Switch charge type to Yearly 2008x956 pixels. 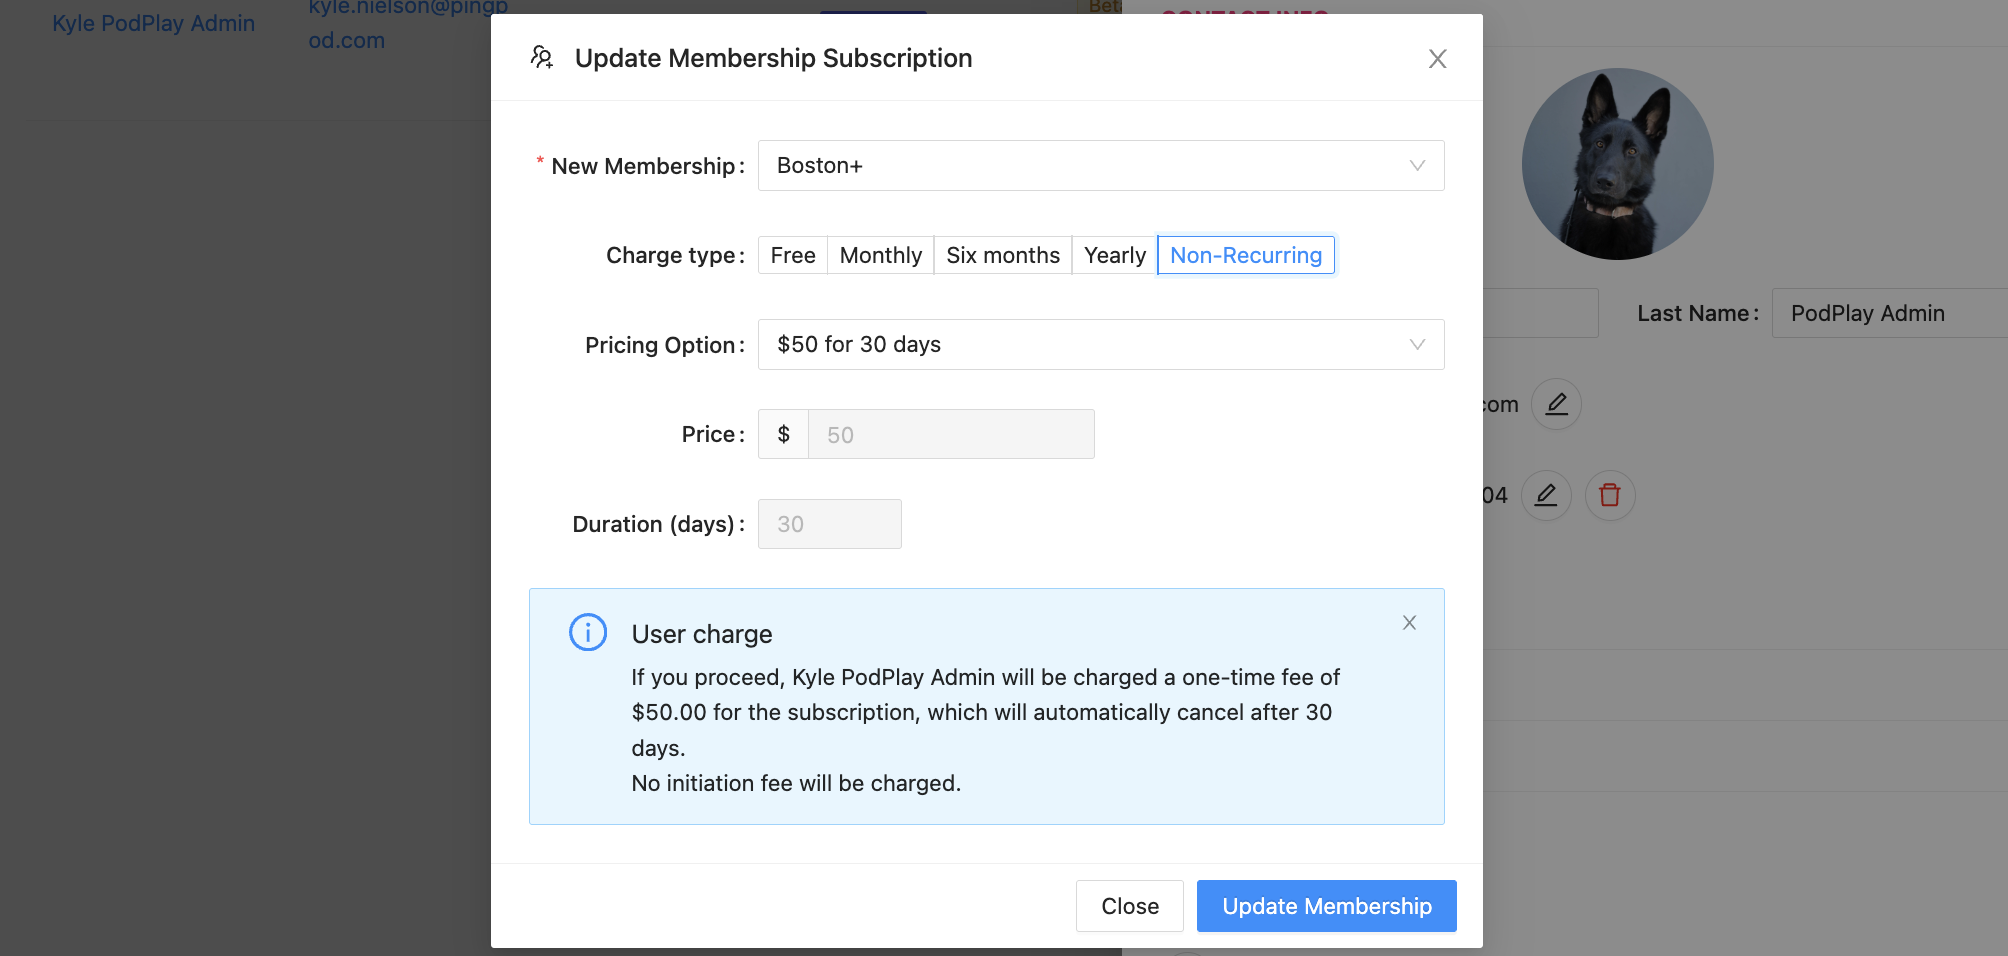tap(1114, 255)
